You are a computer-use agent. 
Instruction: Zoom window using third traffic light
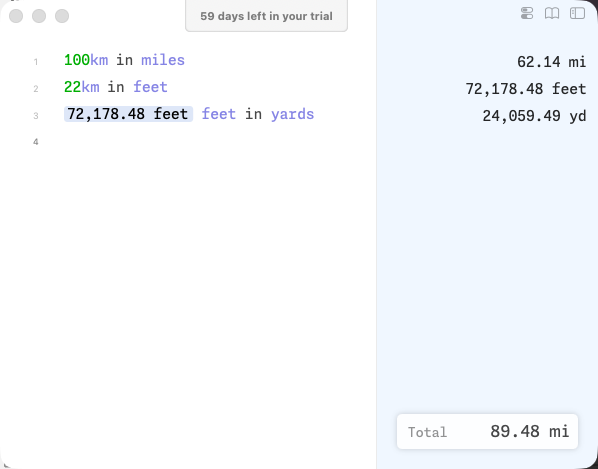pos(62,16)
